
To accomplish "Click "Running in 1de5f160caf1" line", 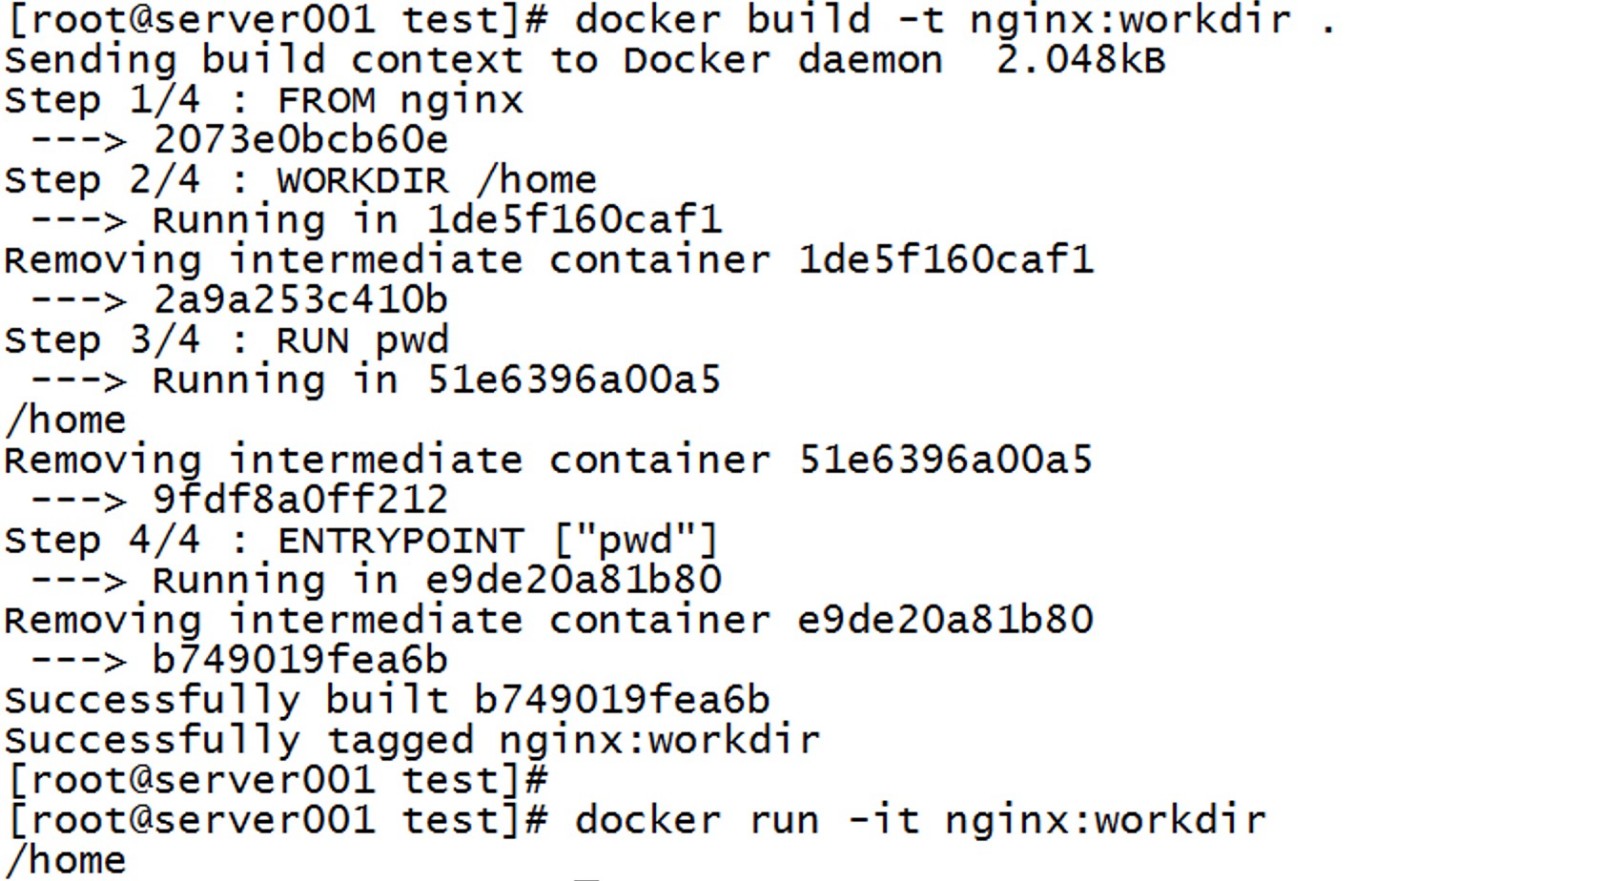I will [x=436, y=220].
